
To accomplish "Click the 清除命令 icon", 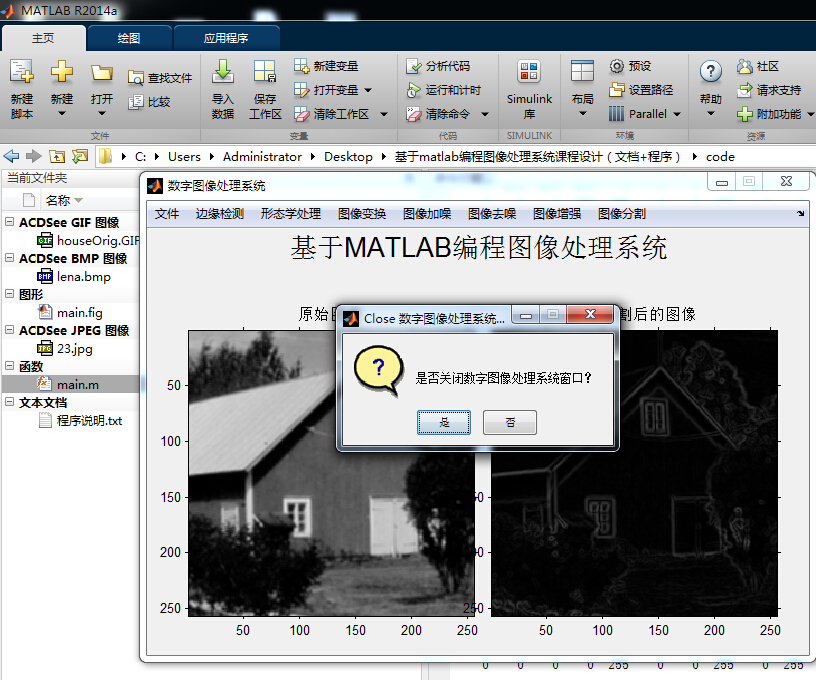I will [414, 114].
